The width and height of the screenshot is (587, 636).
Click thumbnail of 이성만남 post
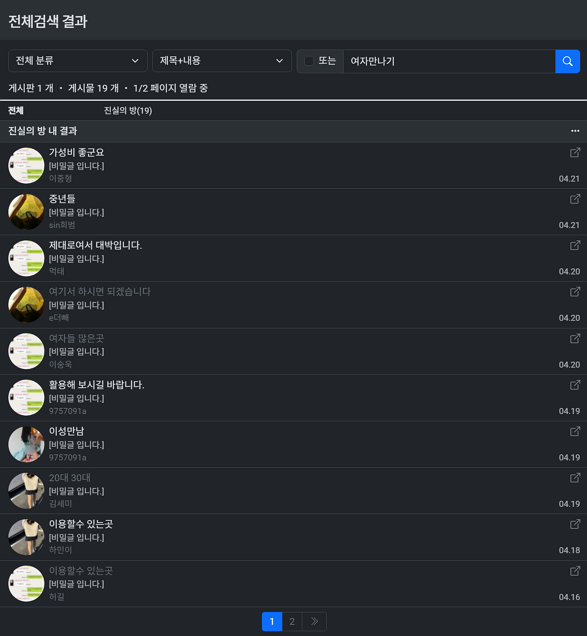tap(26, 444)
